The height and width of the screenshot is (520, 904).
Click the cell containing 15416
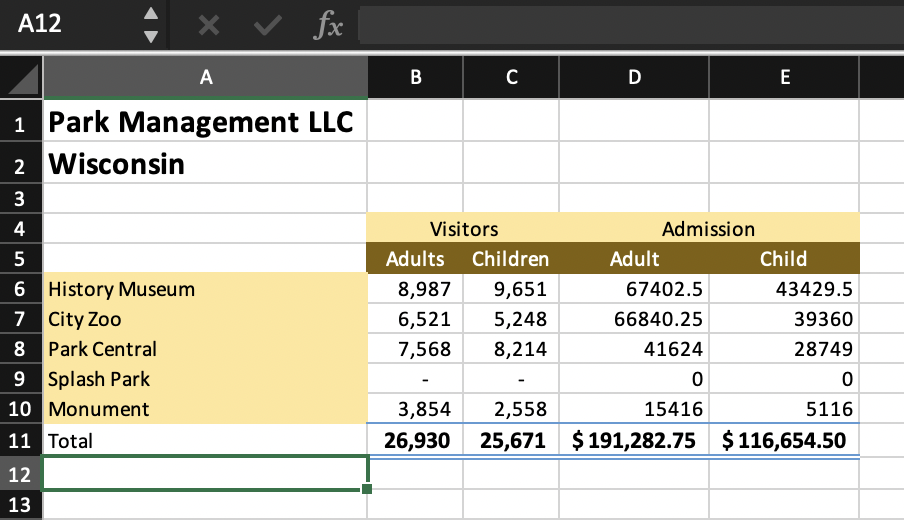(634, 409)
